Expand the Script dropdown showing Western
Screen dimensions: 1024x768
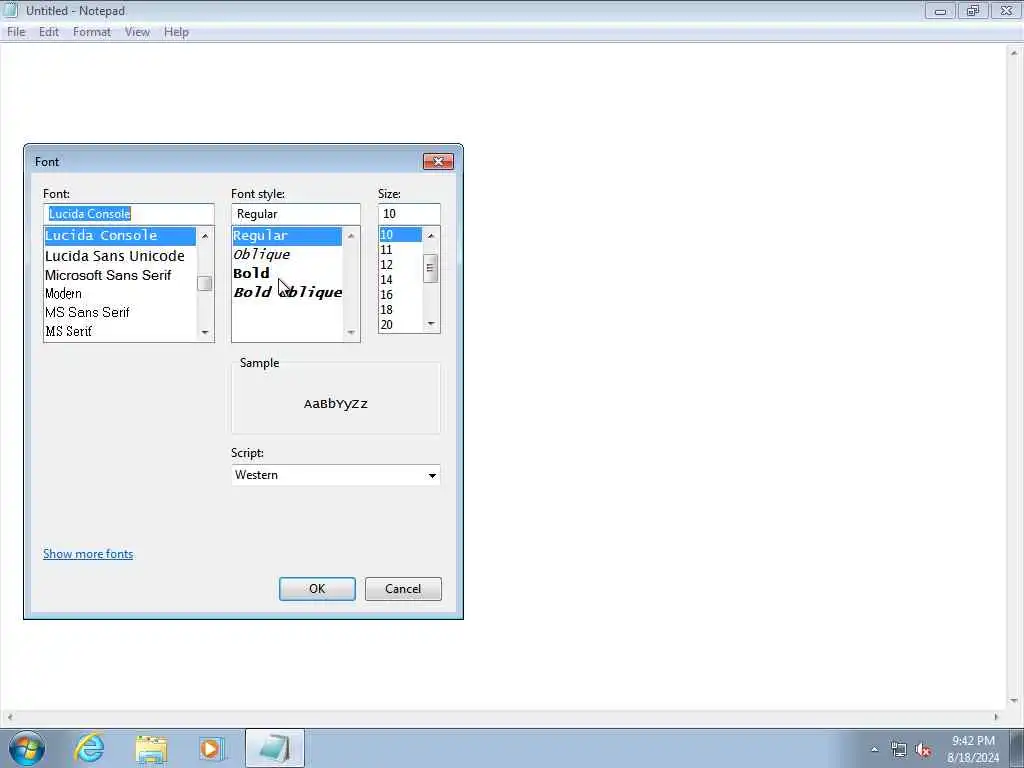(x=432, y=475)
